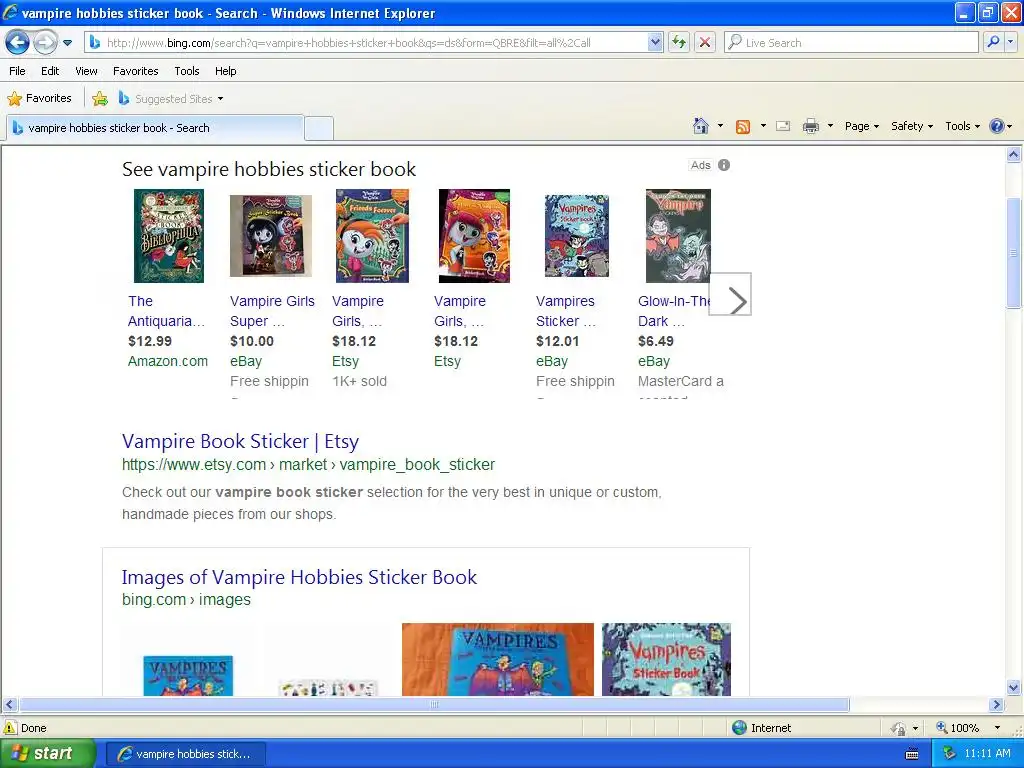Click the 11:11 AM taskbar clock
This screenshot has width=1024, height=768.
point(987,754)
